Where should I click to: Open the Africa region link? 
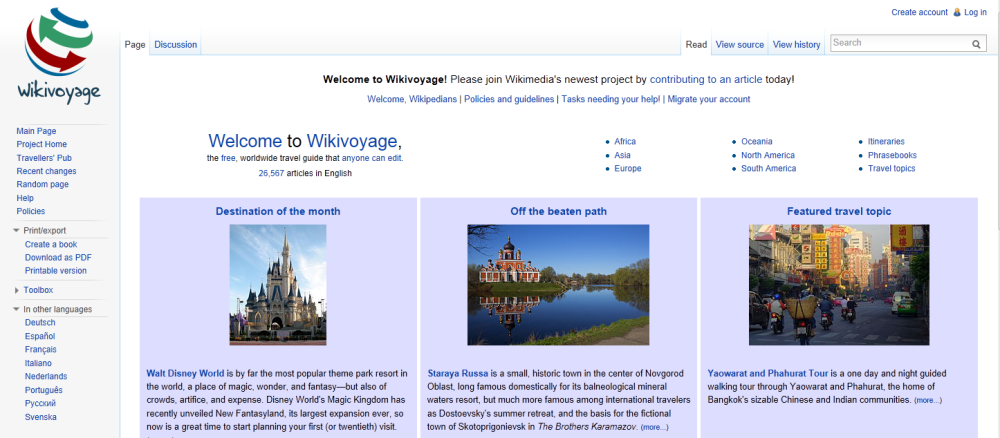tap(625, 142)
